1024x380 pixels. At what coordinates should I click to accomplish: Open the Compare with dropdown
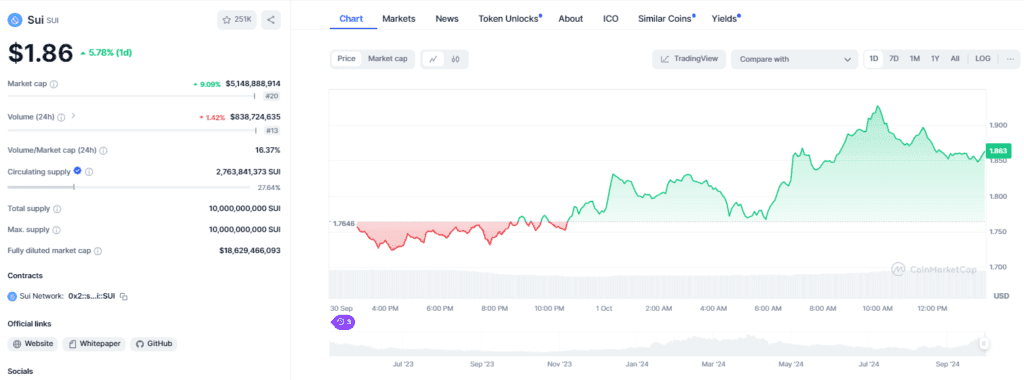(x=794, y=59)
